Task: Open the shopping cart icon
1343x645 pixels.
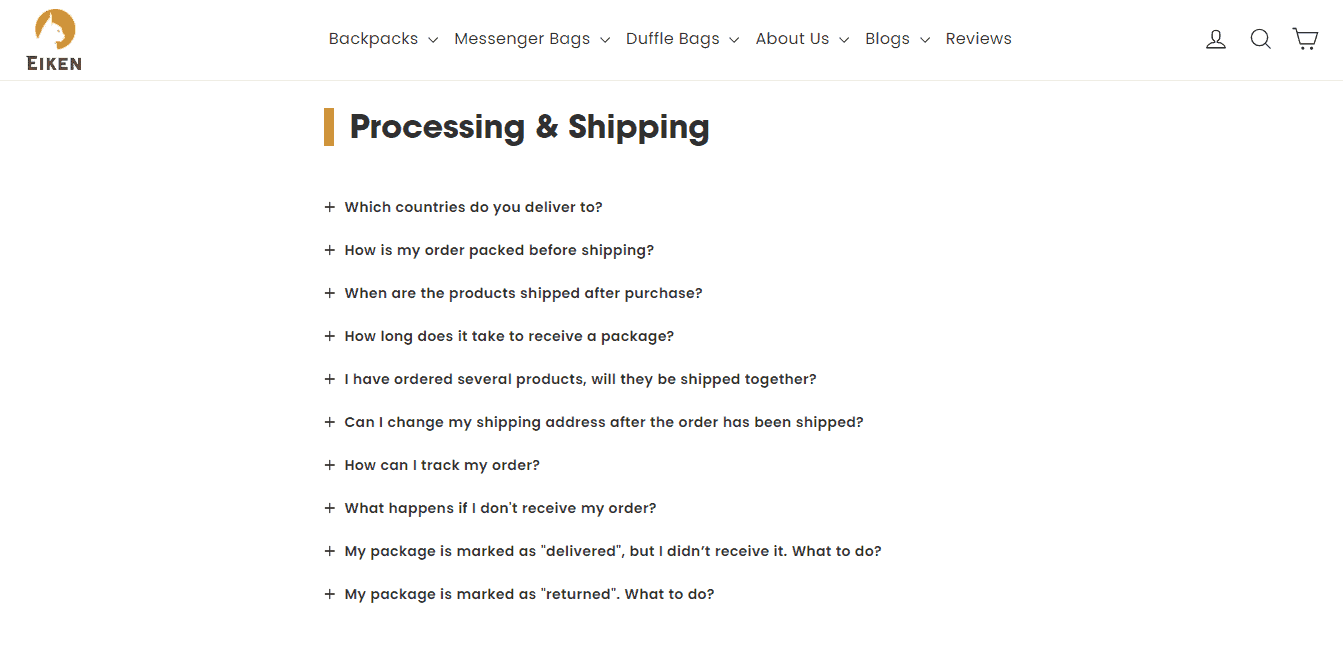Action: coord(1305,38)
